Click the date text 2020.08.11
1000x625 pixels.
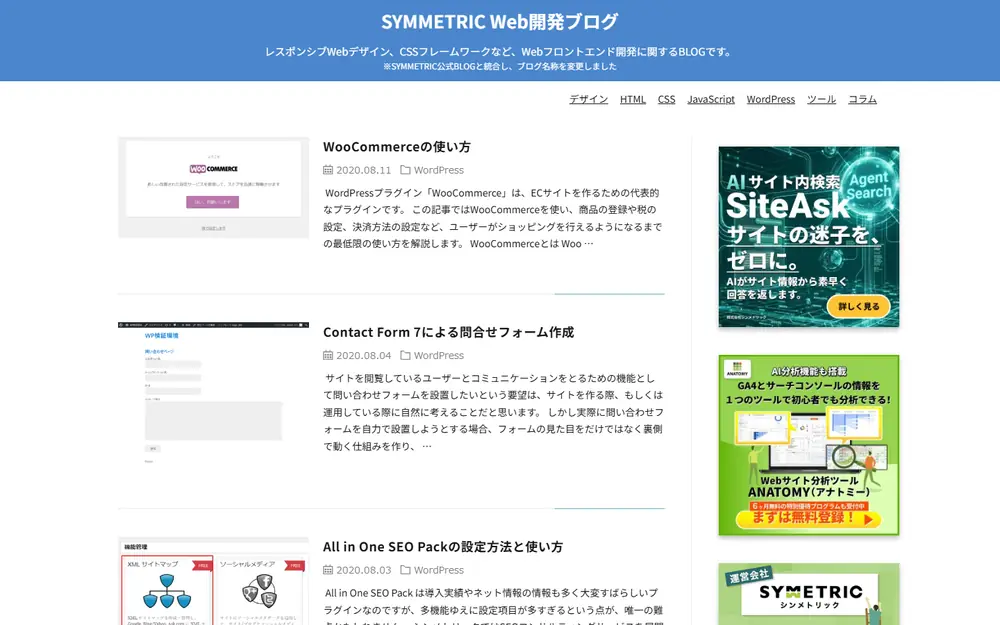(x=364, y=170)
